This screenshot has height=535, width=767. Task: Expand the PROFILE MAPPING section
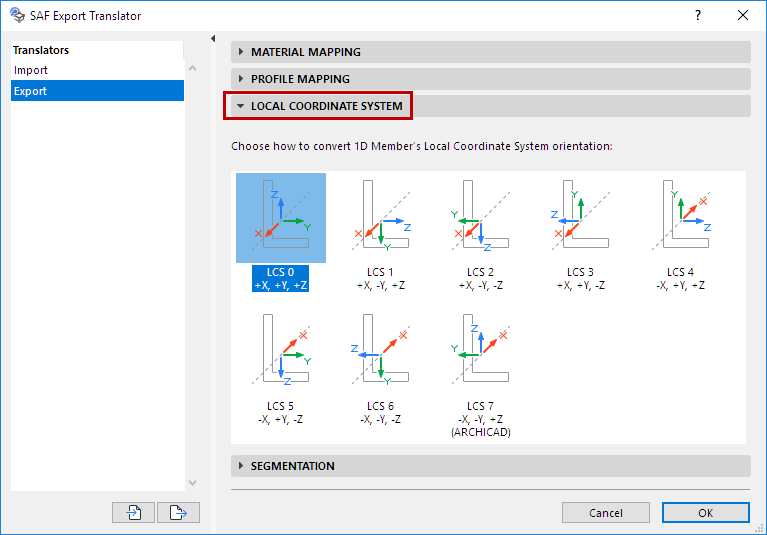(491, 79)
